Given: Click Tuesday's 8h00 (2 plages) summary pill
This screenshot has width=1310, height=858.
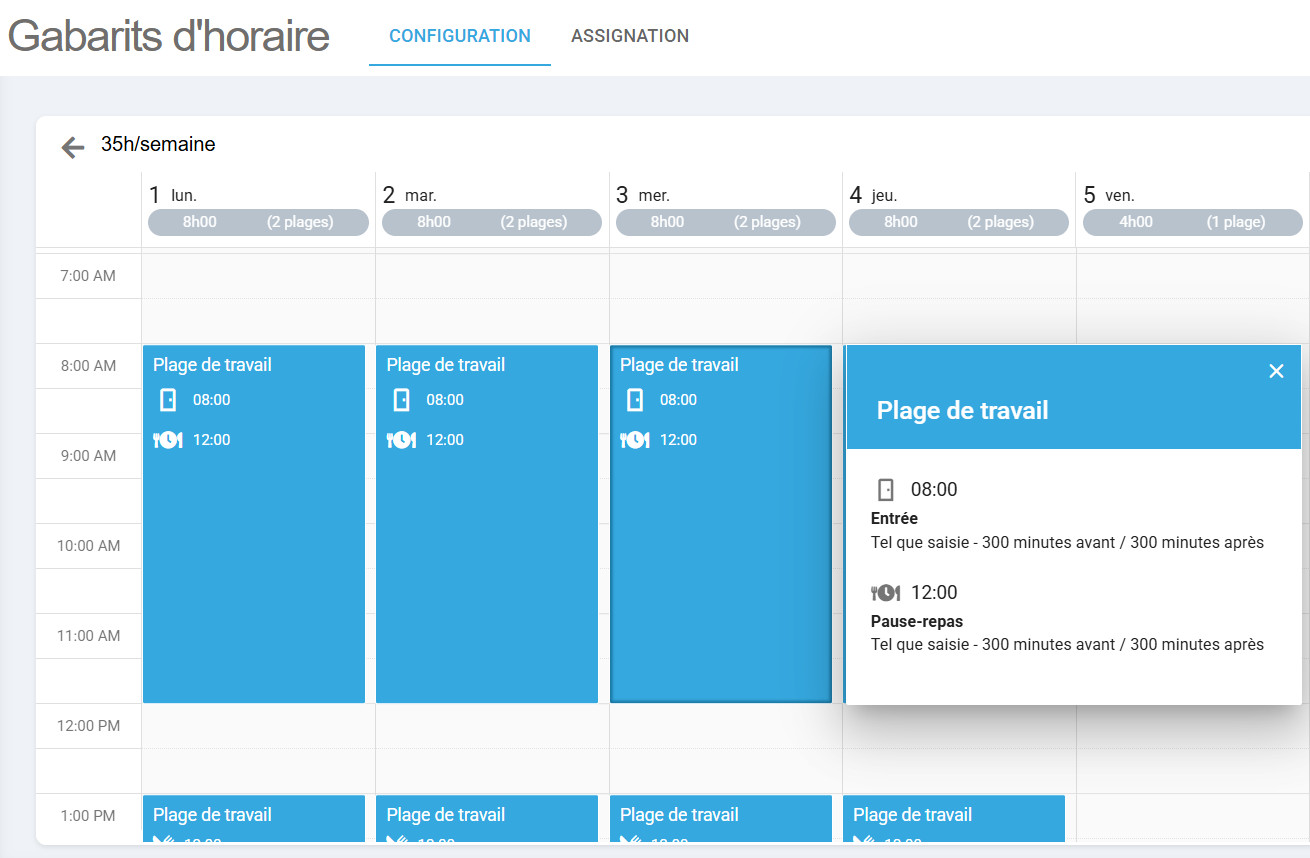Looking at the screenshot, I should tap(492, 222).
